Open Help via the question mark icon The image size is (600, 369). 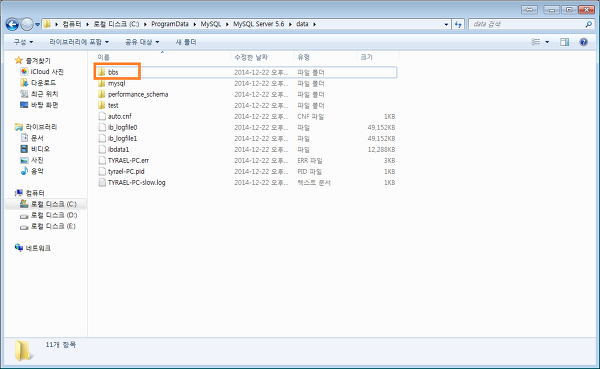[584, 42]
